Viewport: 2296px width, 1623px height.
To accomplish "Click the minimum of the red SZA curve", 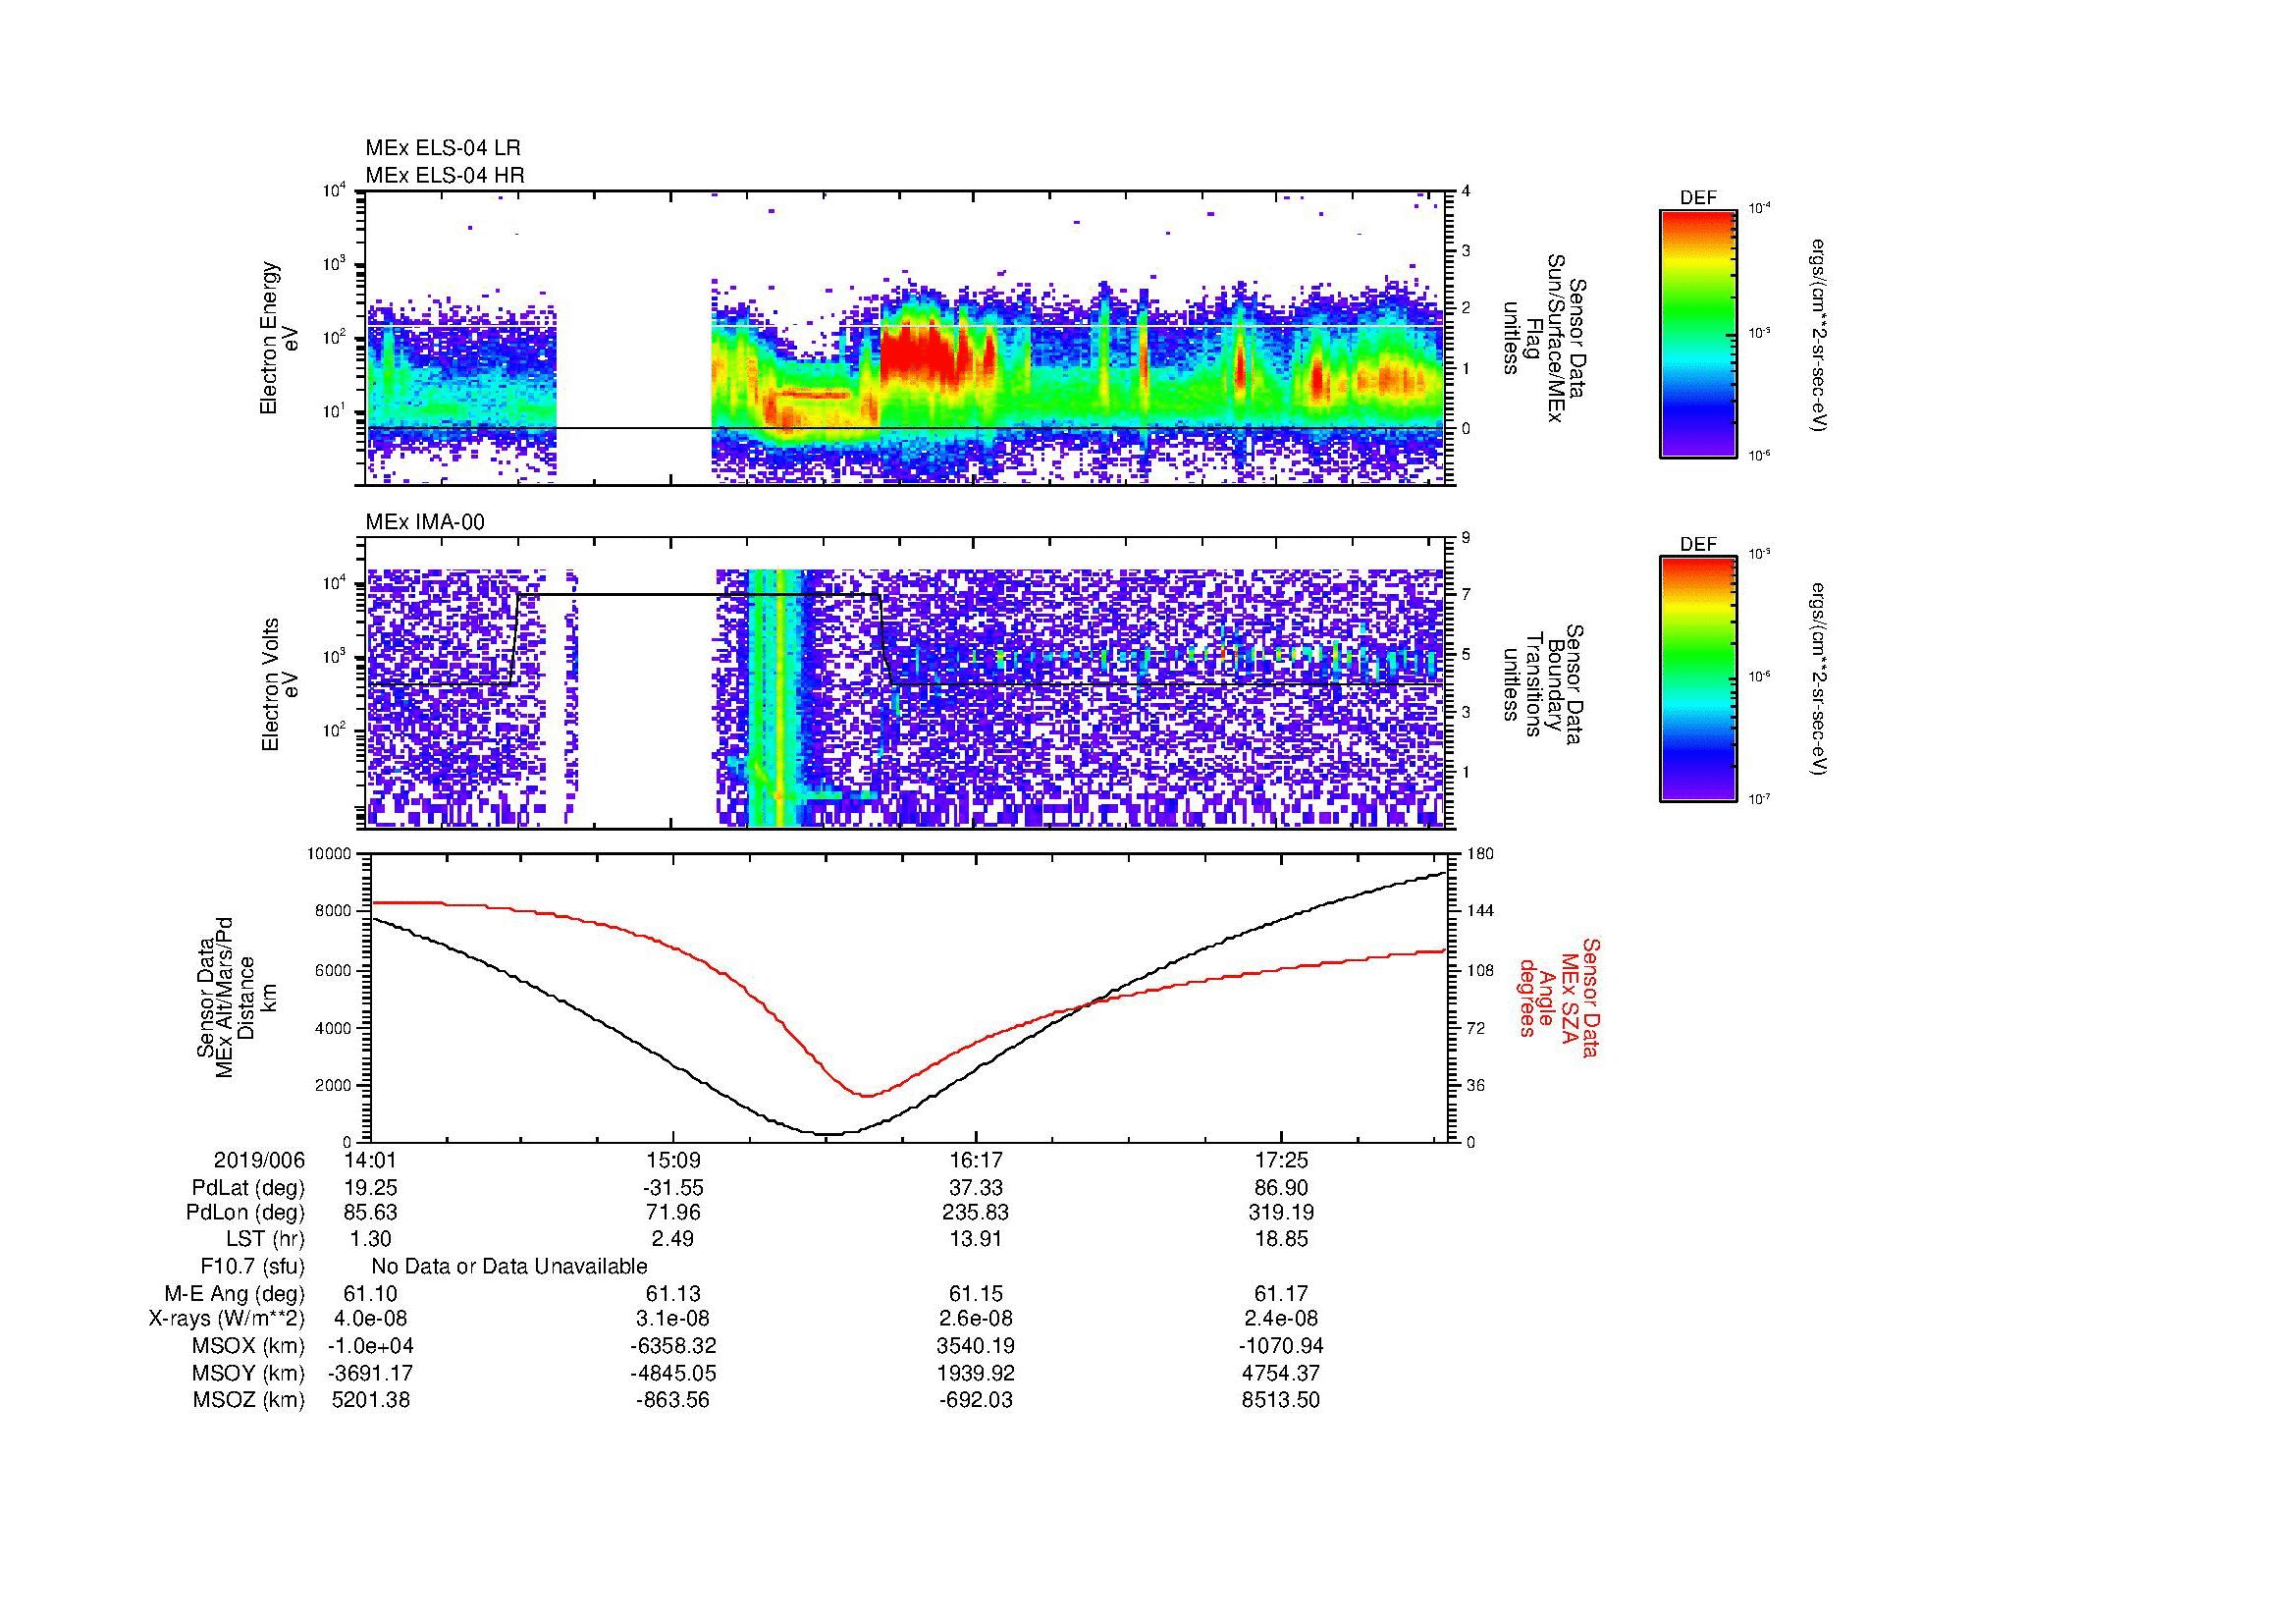I will [x=866, y=1095].
